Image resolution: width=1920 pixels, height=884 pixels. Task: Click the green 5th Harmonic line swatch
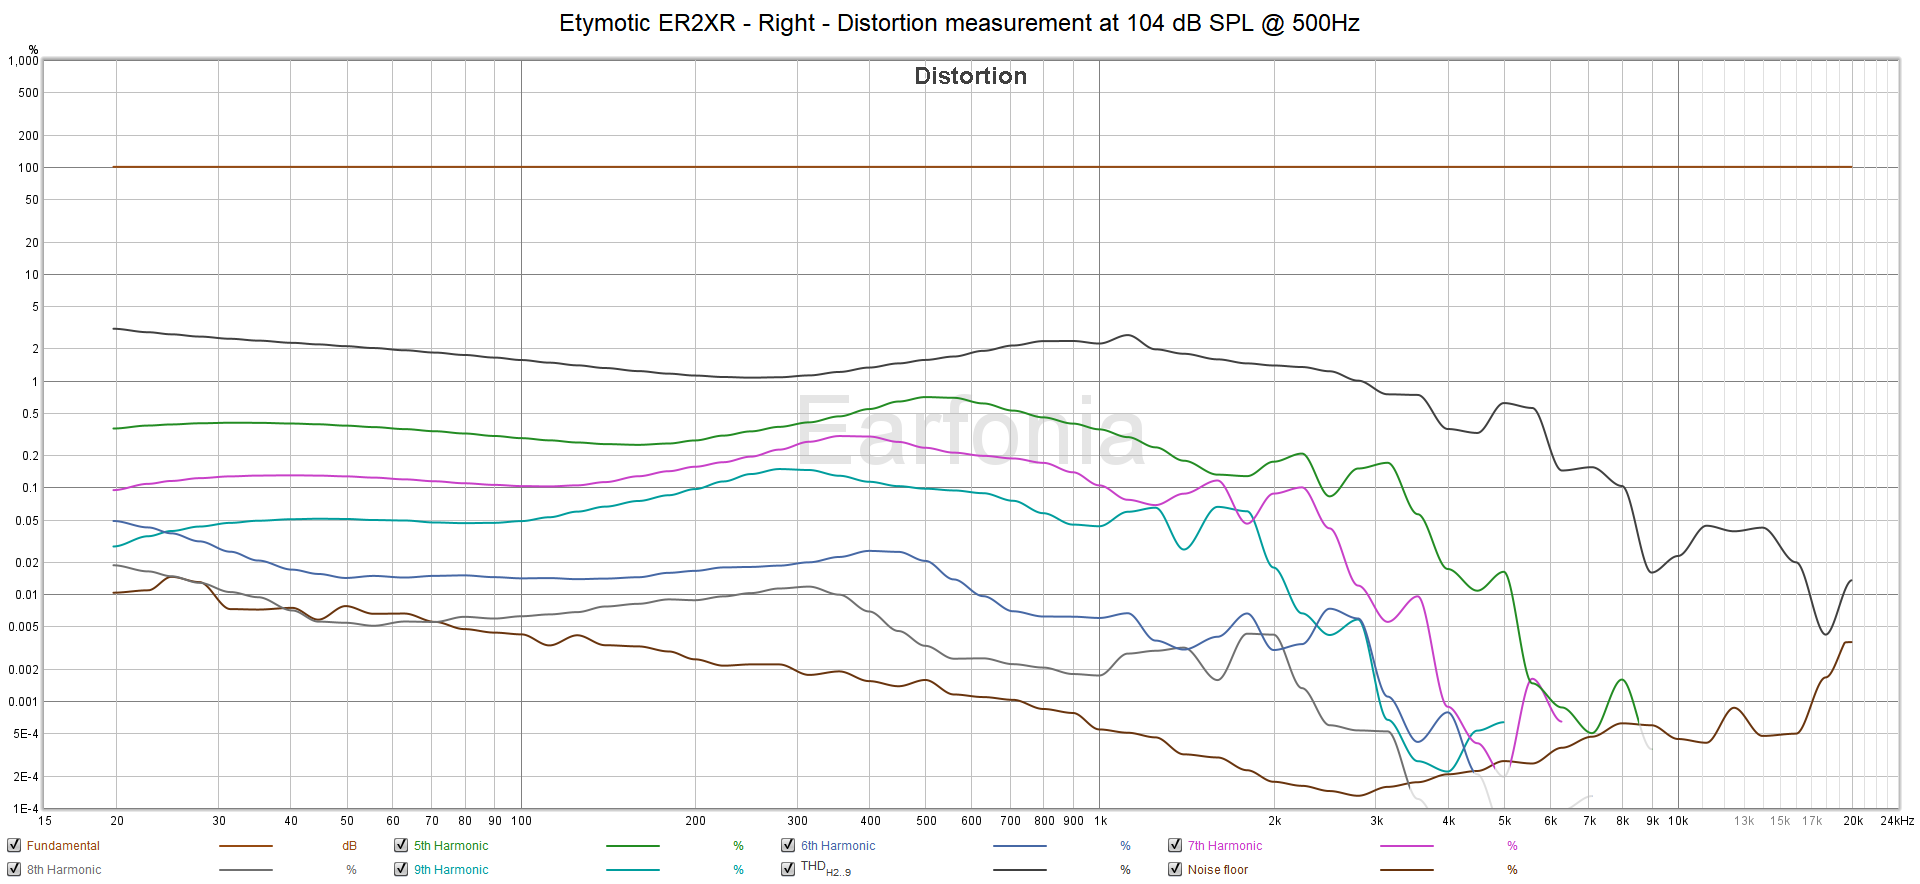coord(632,846)
